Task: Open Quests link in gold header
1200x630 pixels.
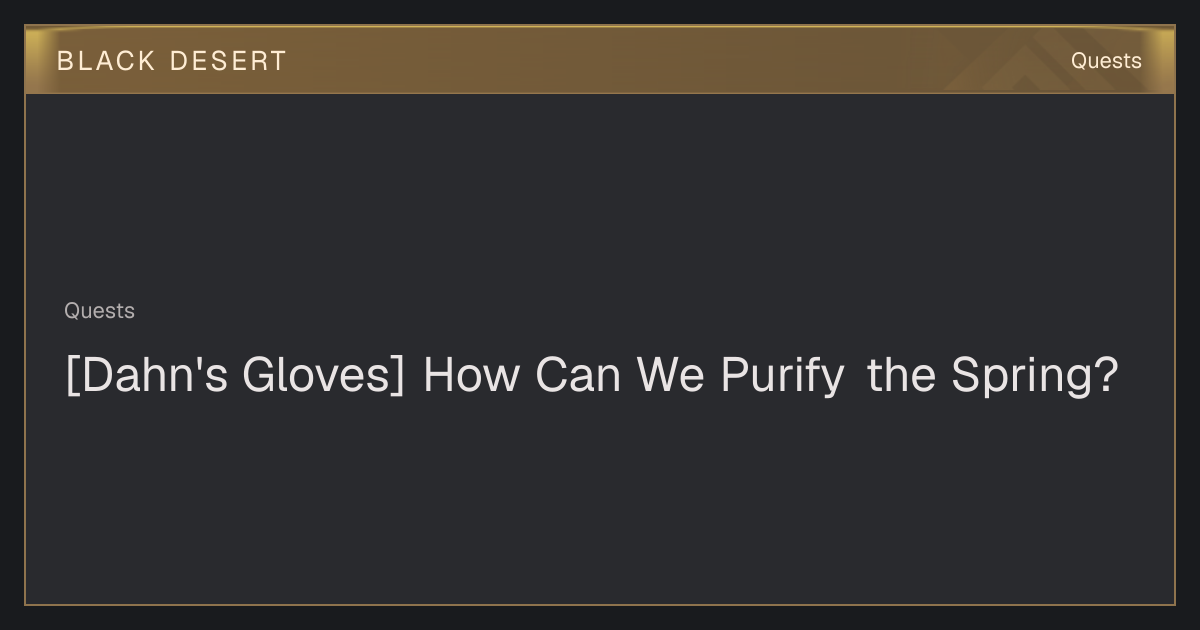Action: click(1106, 61)
